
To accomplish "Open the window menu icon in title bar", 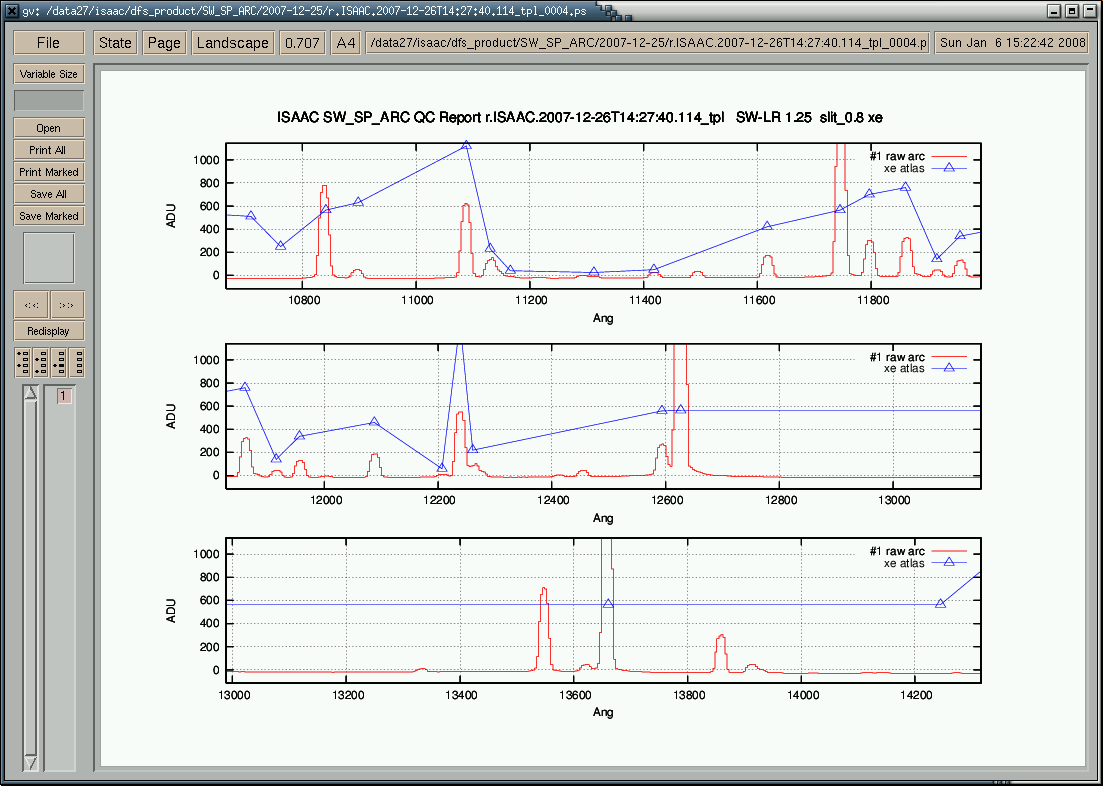I will point(11,11).
